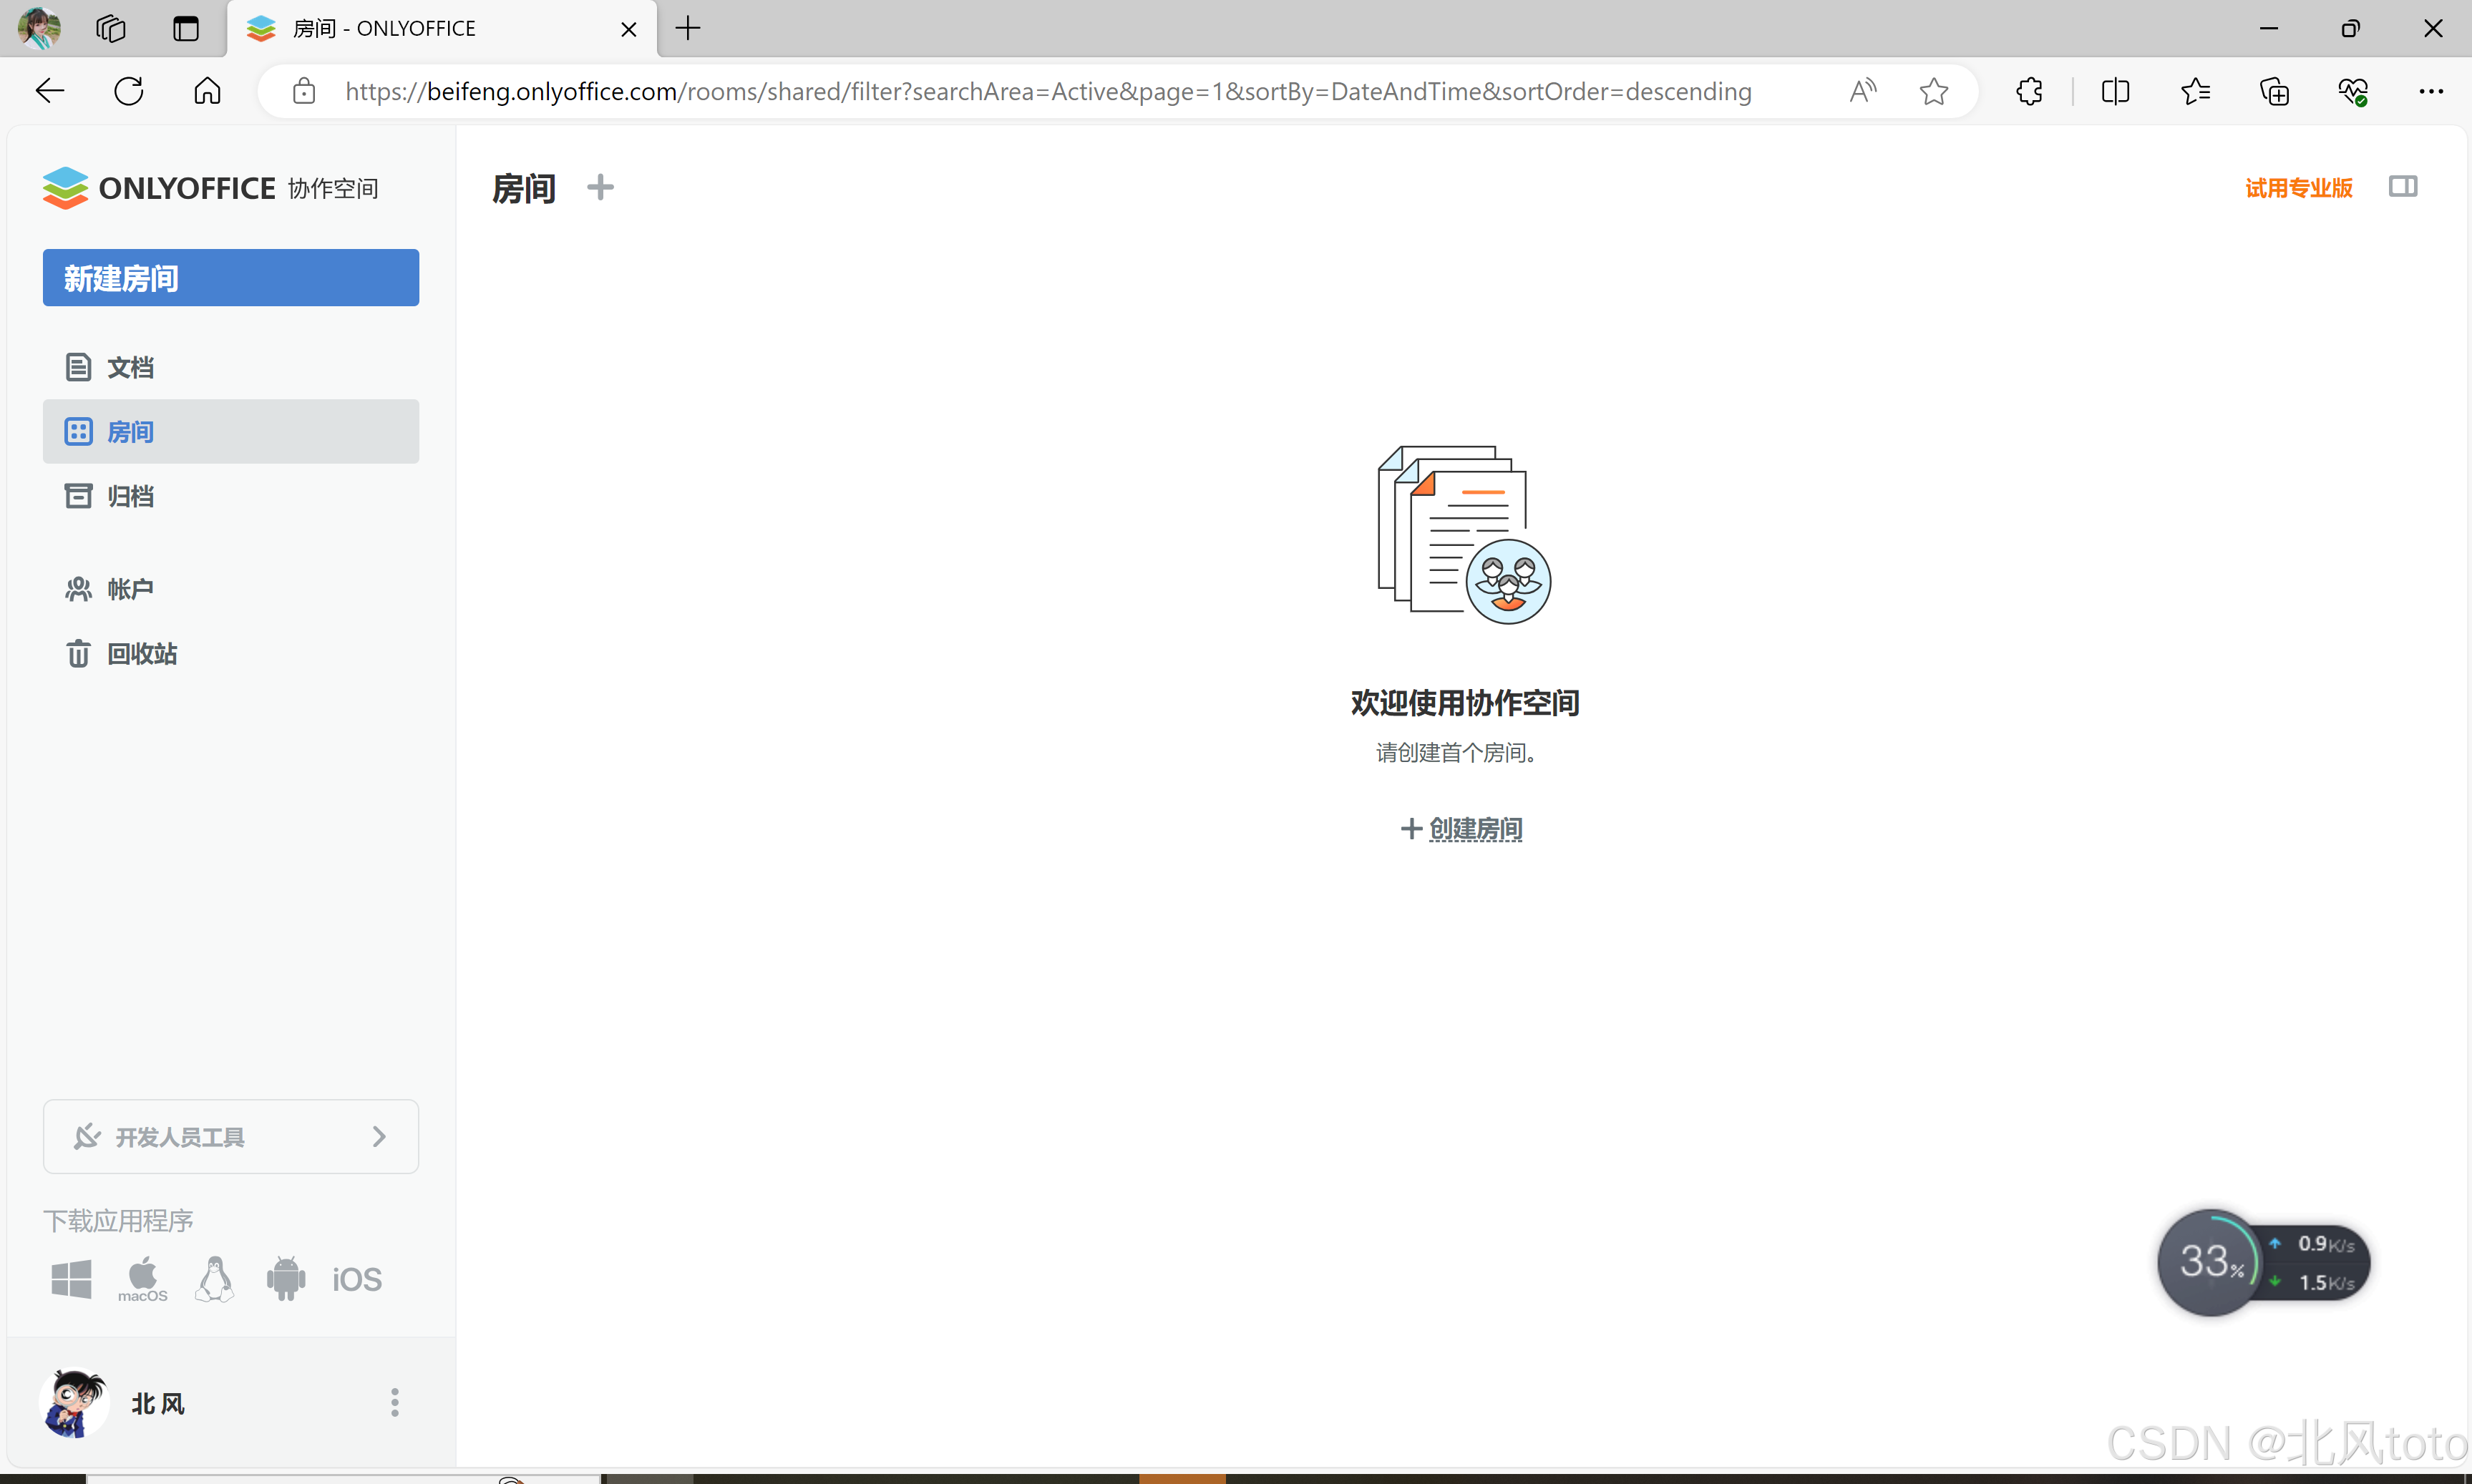
Task: Toggle the info panel layout view
Action: (2403, 186)
